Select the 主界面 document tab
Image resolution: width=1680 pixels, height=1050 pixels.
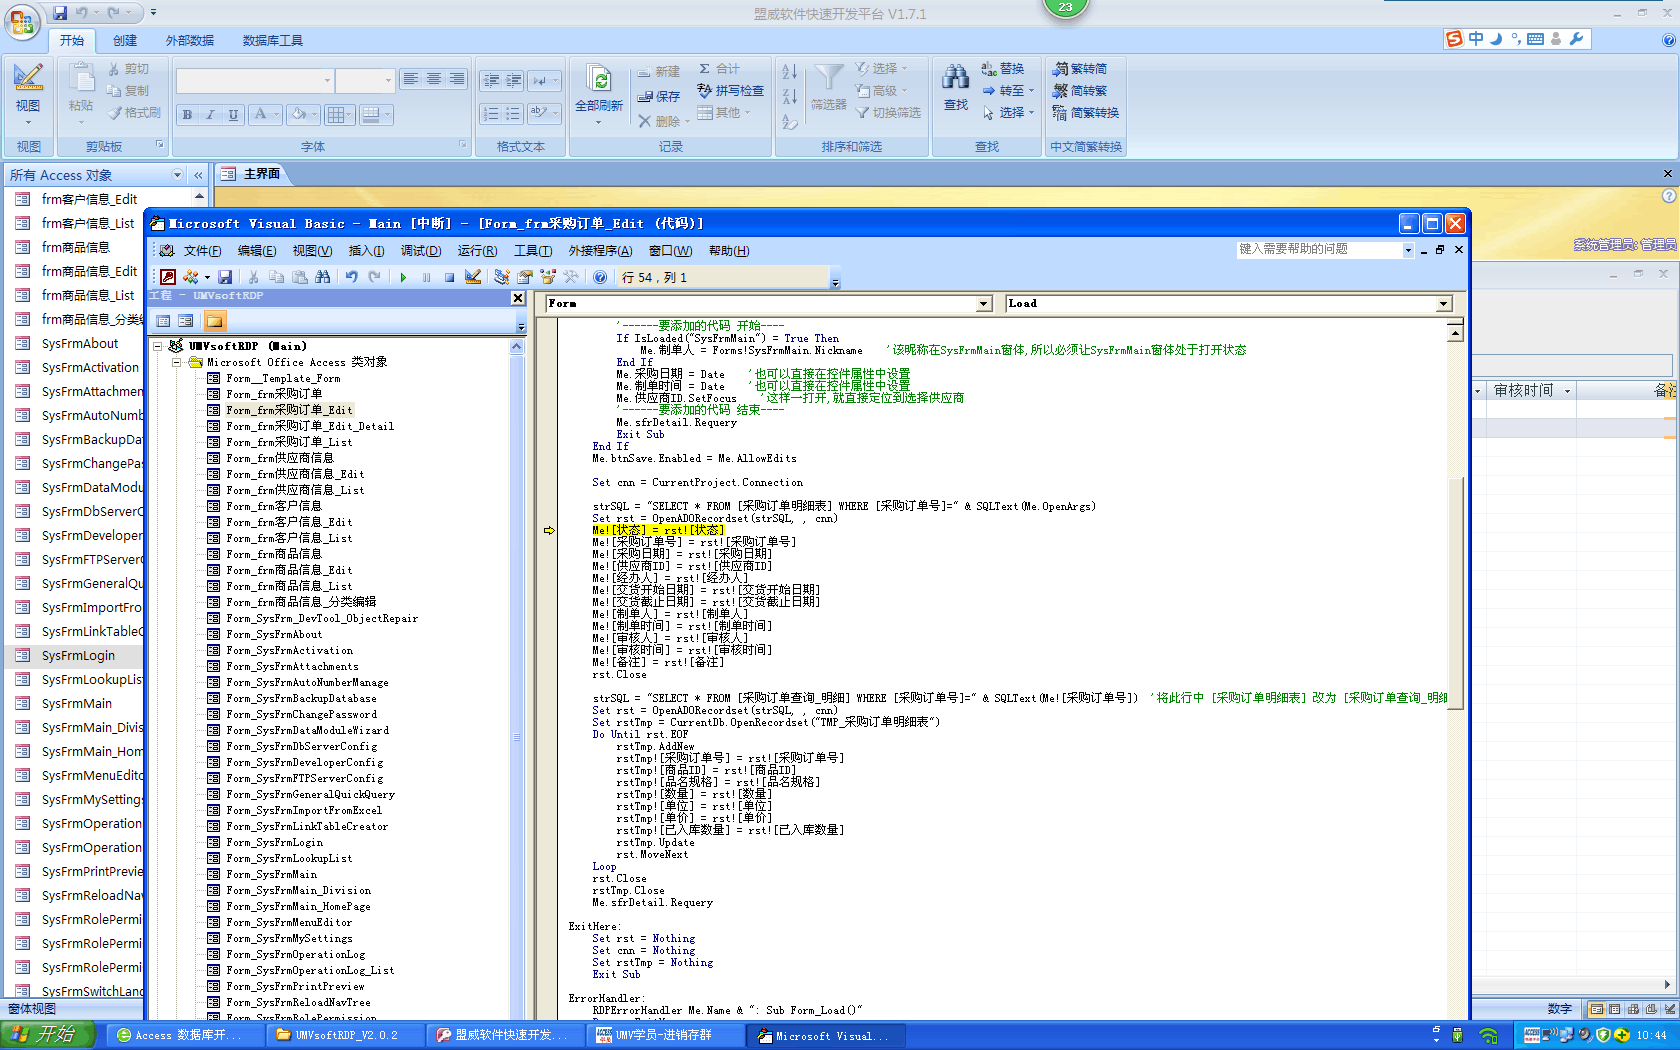click(252, 174)
